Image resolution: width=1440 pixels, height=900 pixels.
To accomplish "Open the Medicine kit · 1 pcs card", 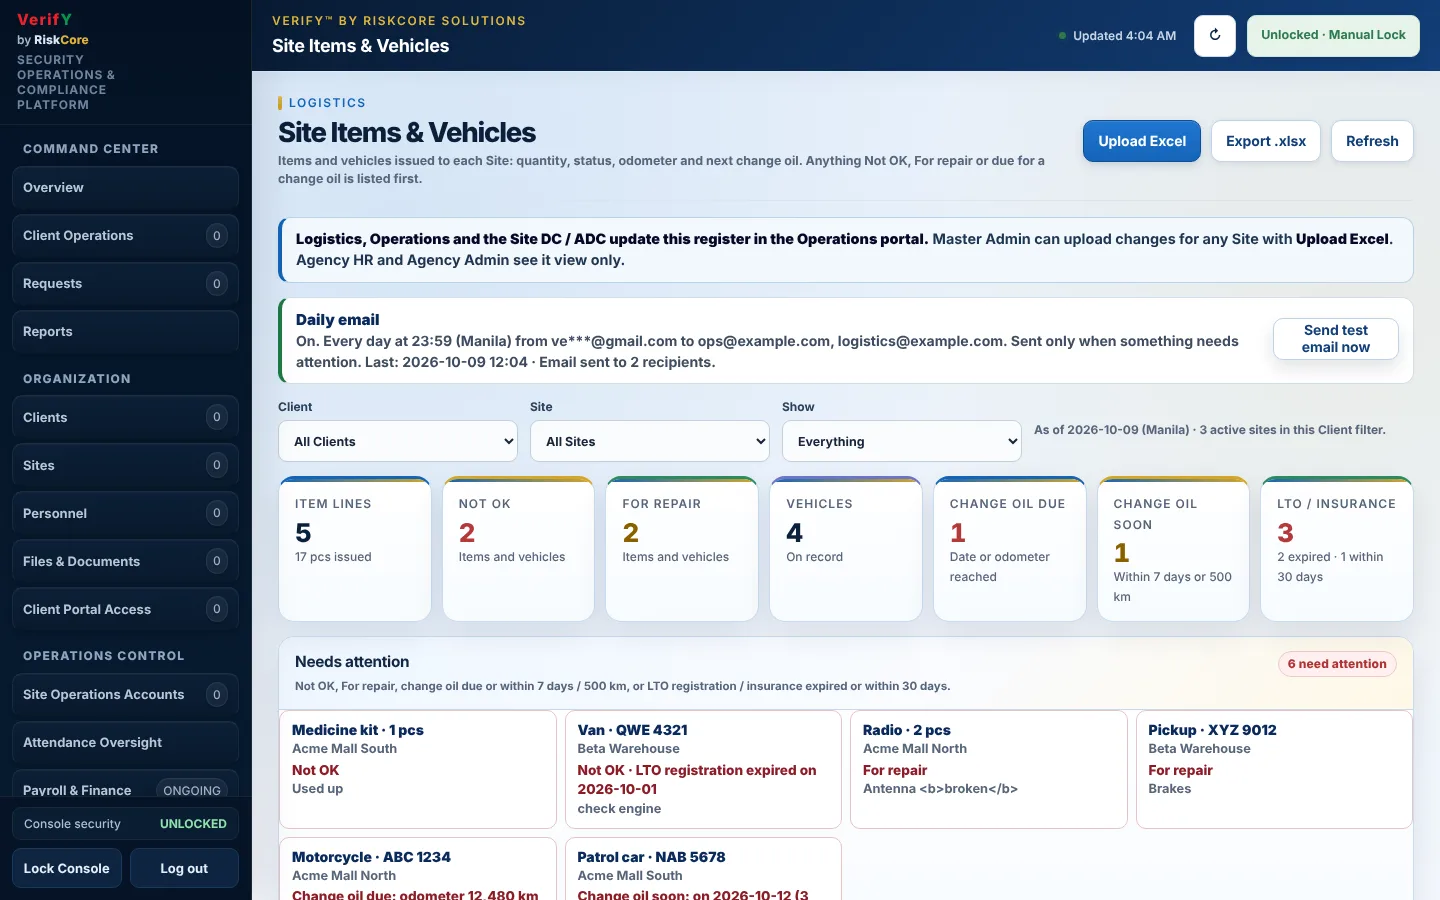I will pyautogui.click(x=418, y=769).
